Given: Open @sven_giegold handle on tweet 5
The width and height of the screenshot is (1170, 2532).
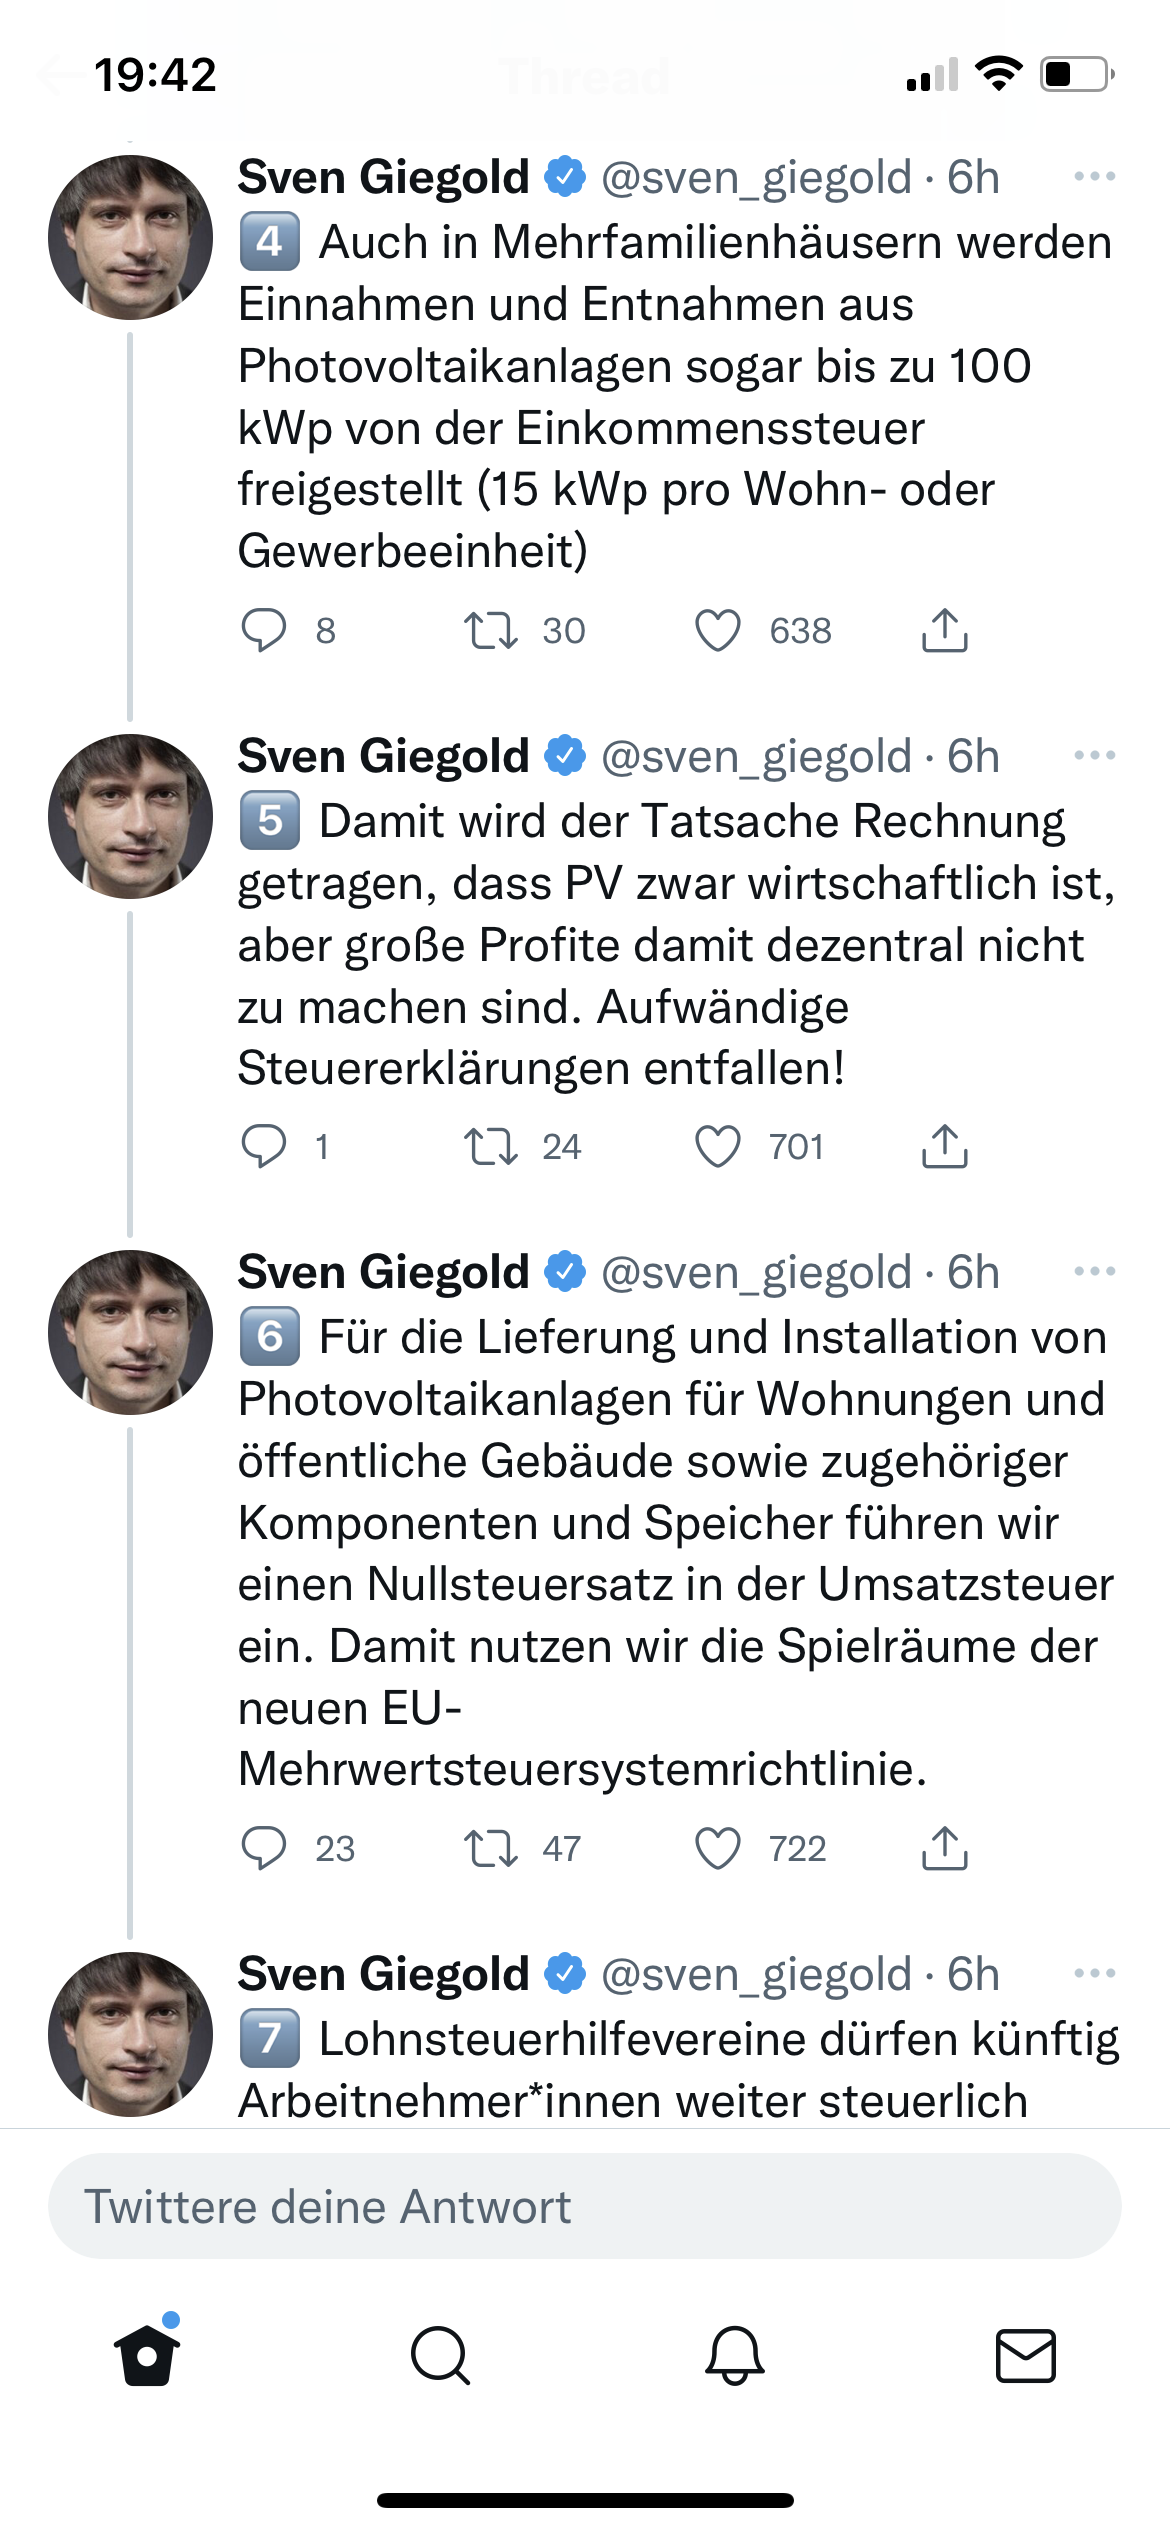Looking at the screenshot, I should [756, 757].
